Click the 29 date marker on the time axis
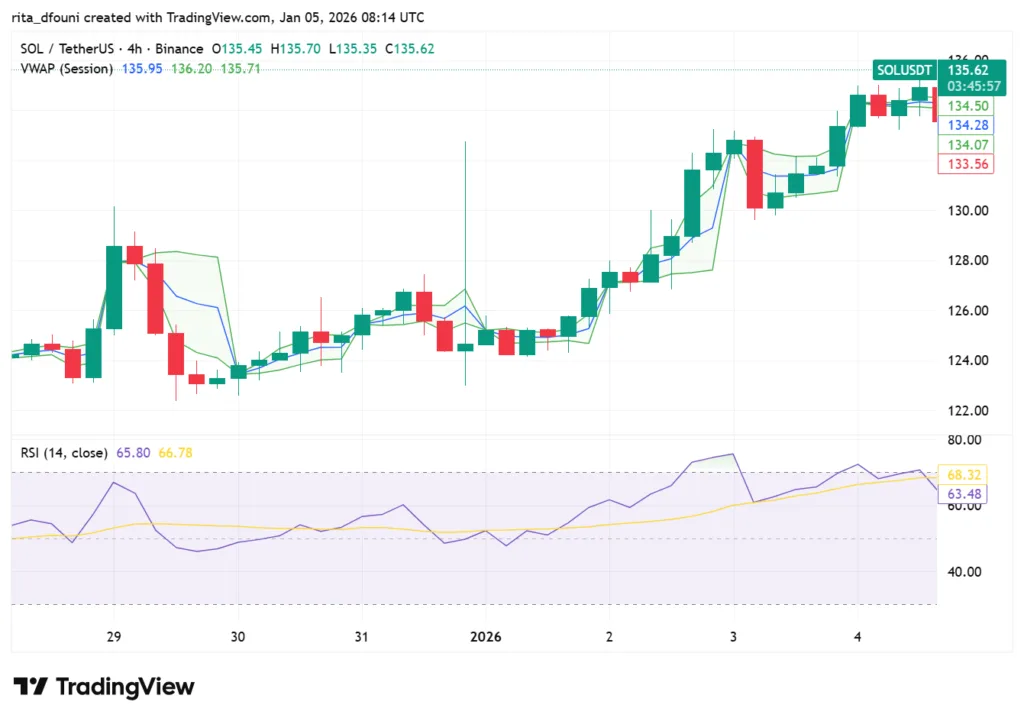 pos(113,637)
